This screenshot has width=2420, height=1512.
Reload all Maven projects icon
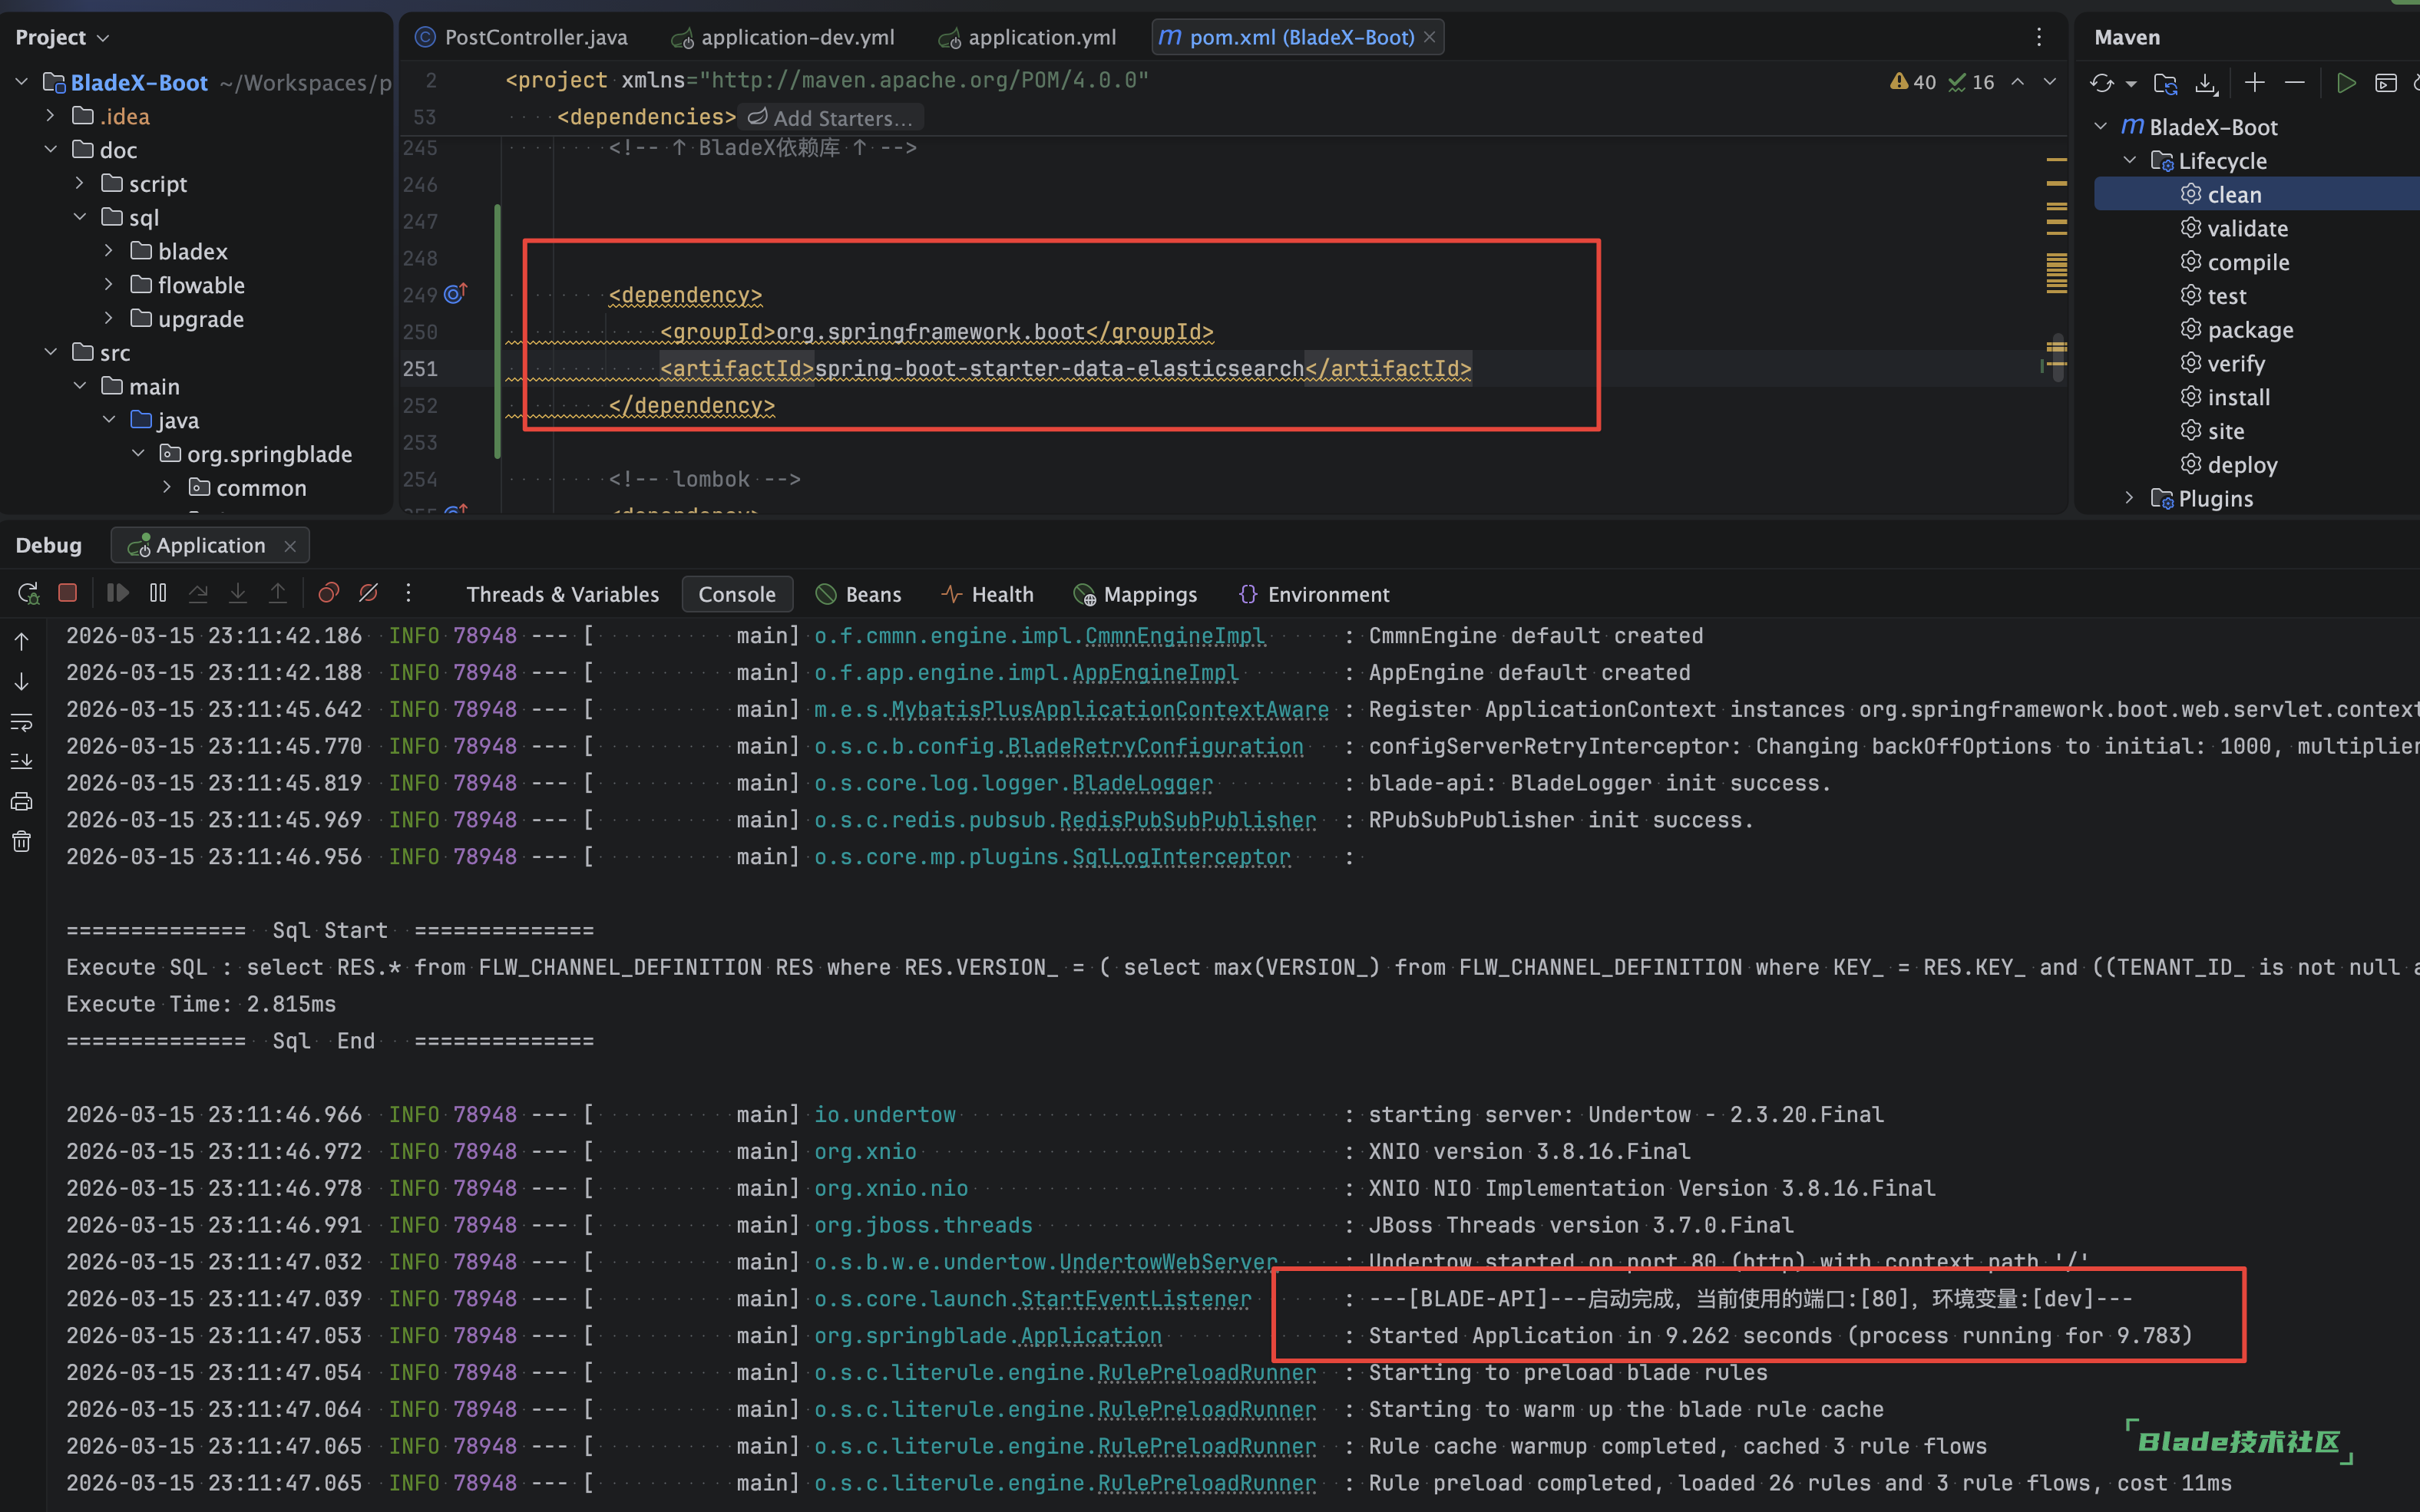pos(2101,83)
